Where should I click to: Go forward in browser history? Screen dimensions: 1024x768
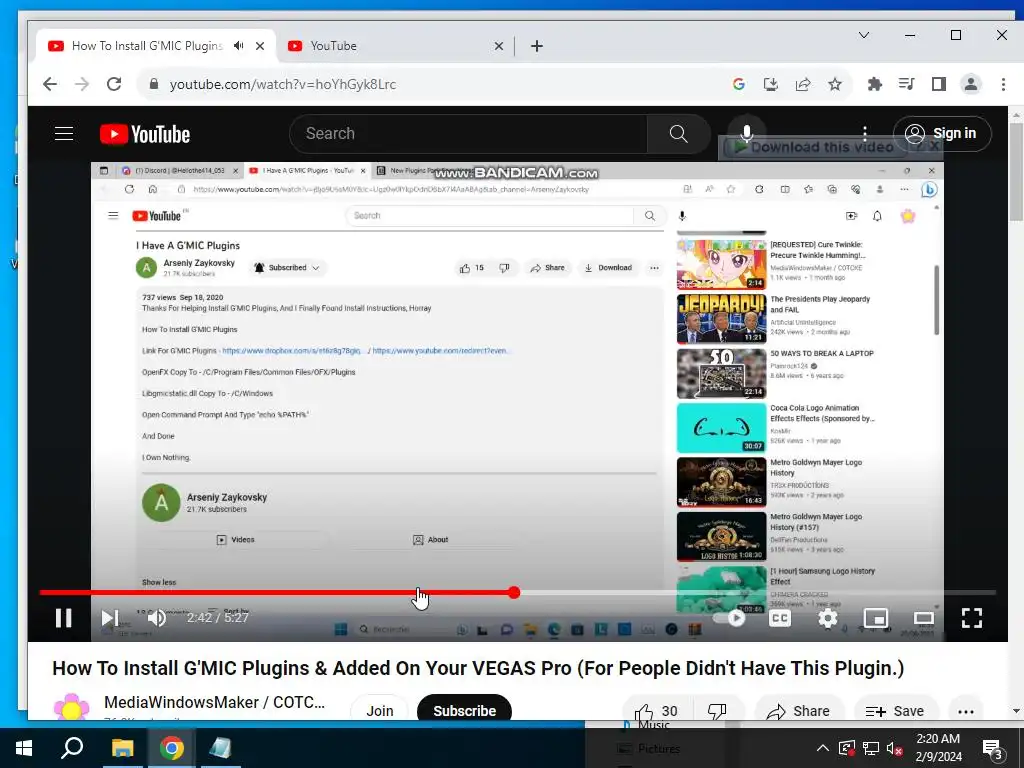point(82,84)
